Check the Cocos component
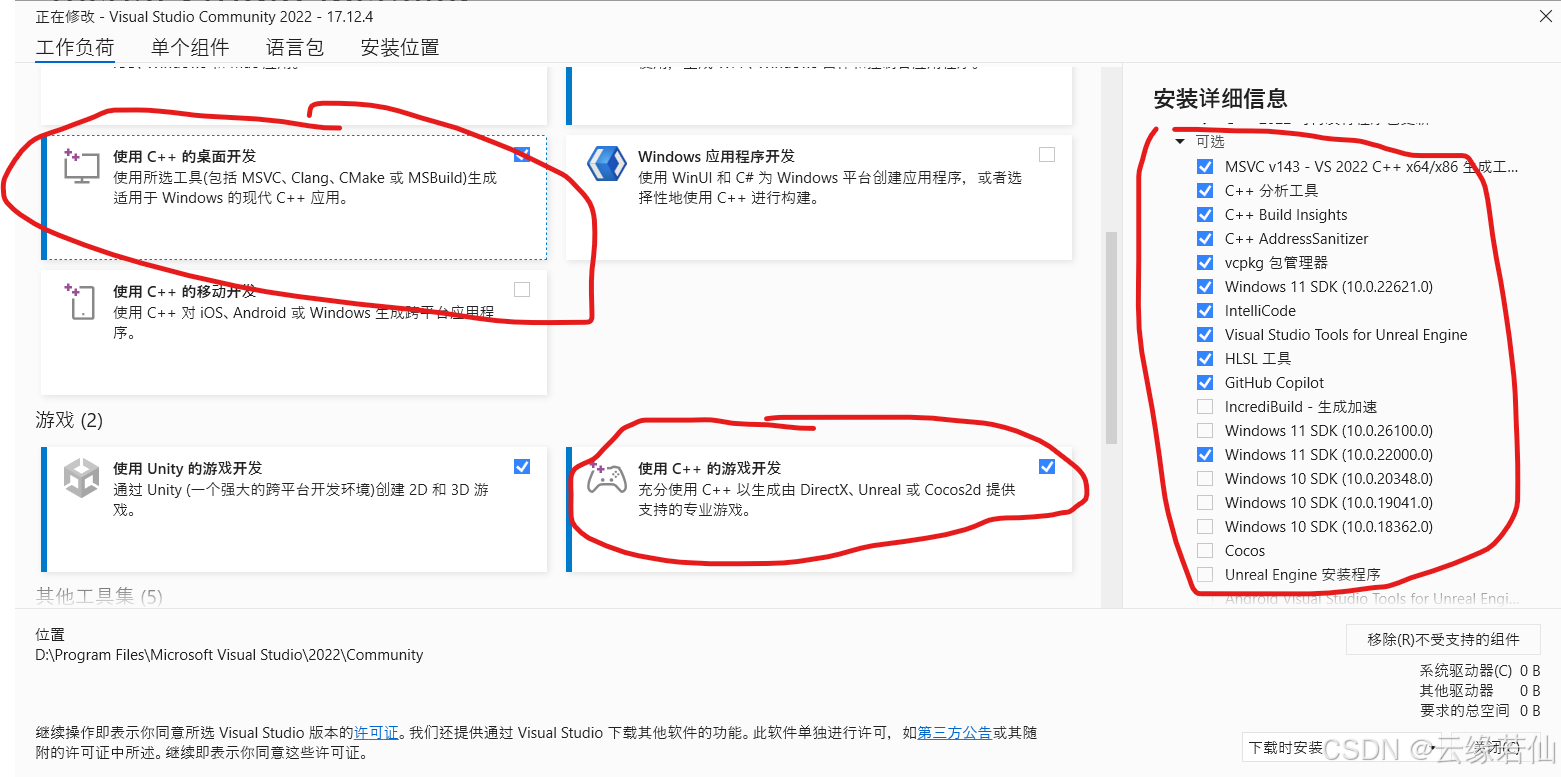 [x=1205, y=550]
